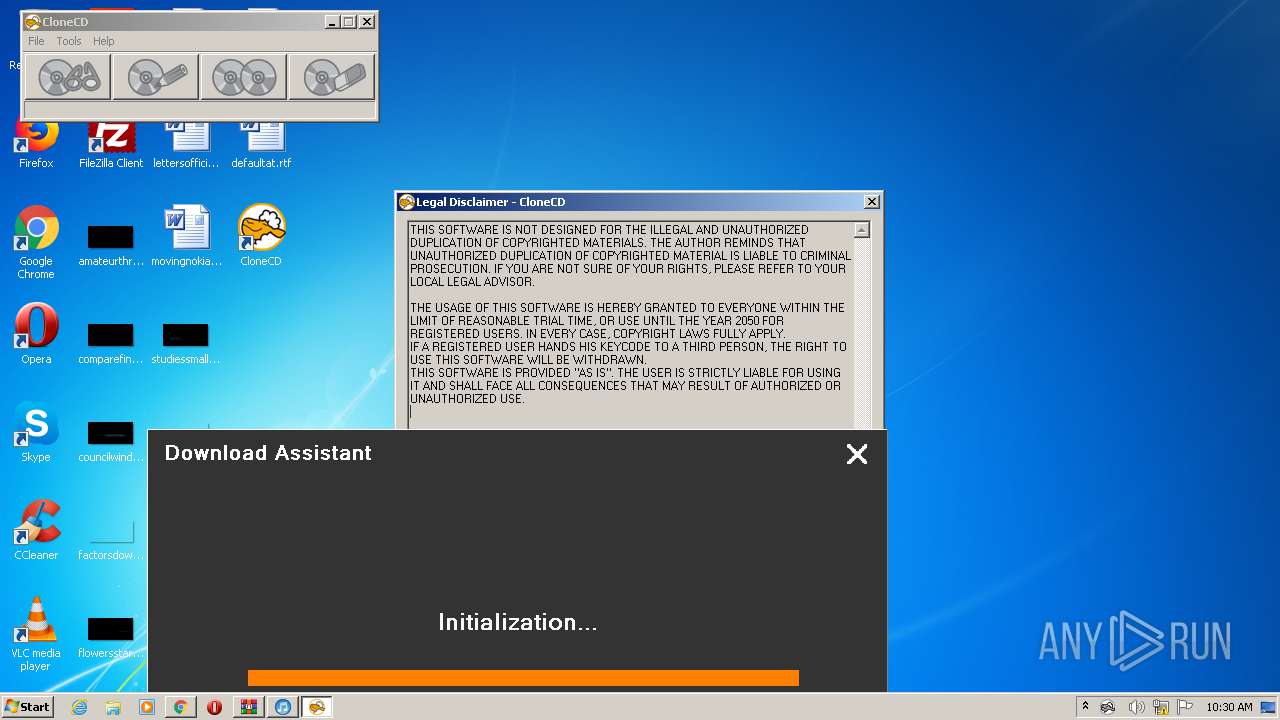Open the network status tray icon
The width and height of the screenshot is (1280, 720).
1161,707
